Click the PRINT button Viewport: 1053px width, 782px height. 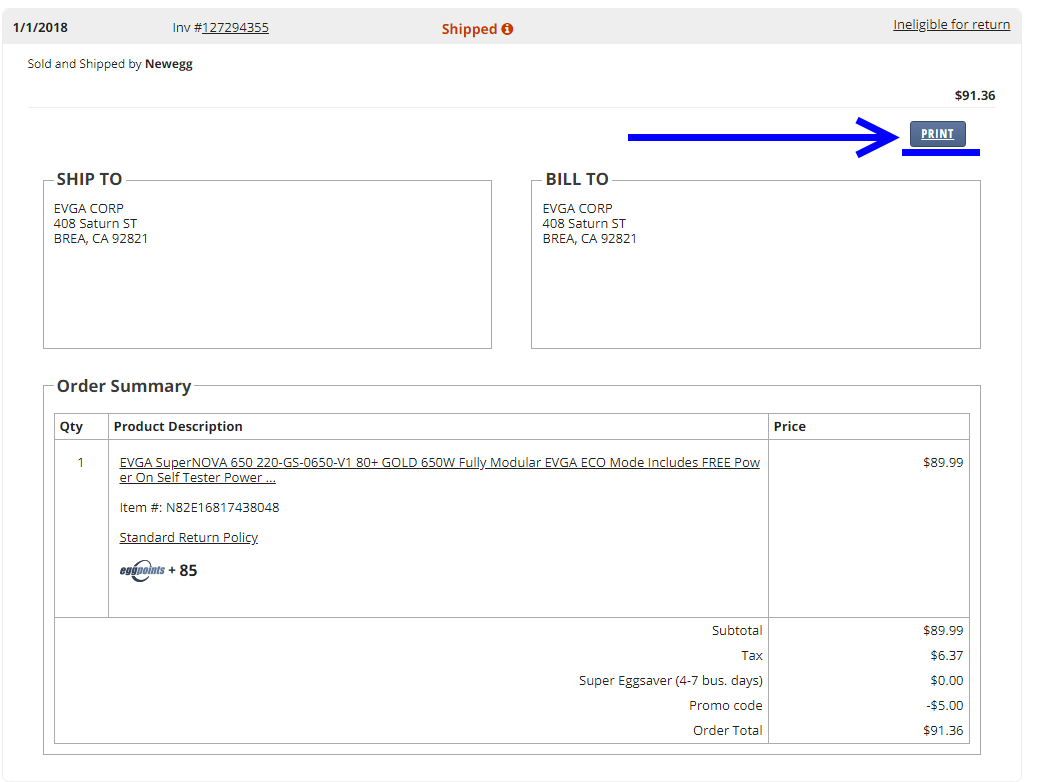937,134
